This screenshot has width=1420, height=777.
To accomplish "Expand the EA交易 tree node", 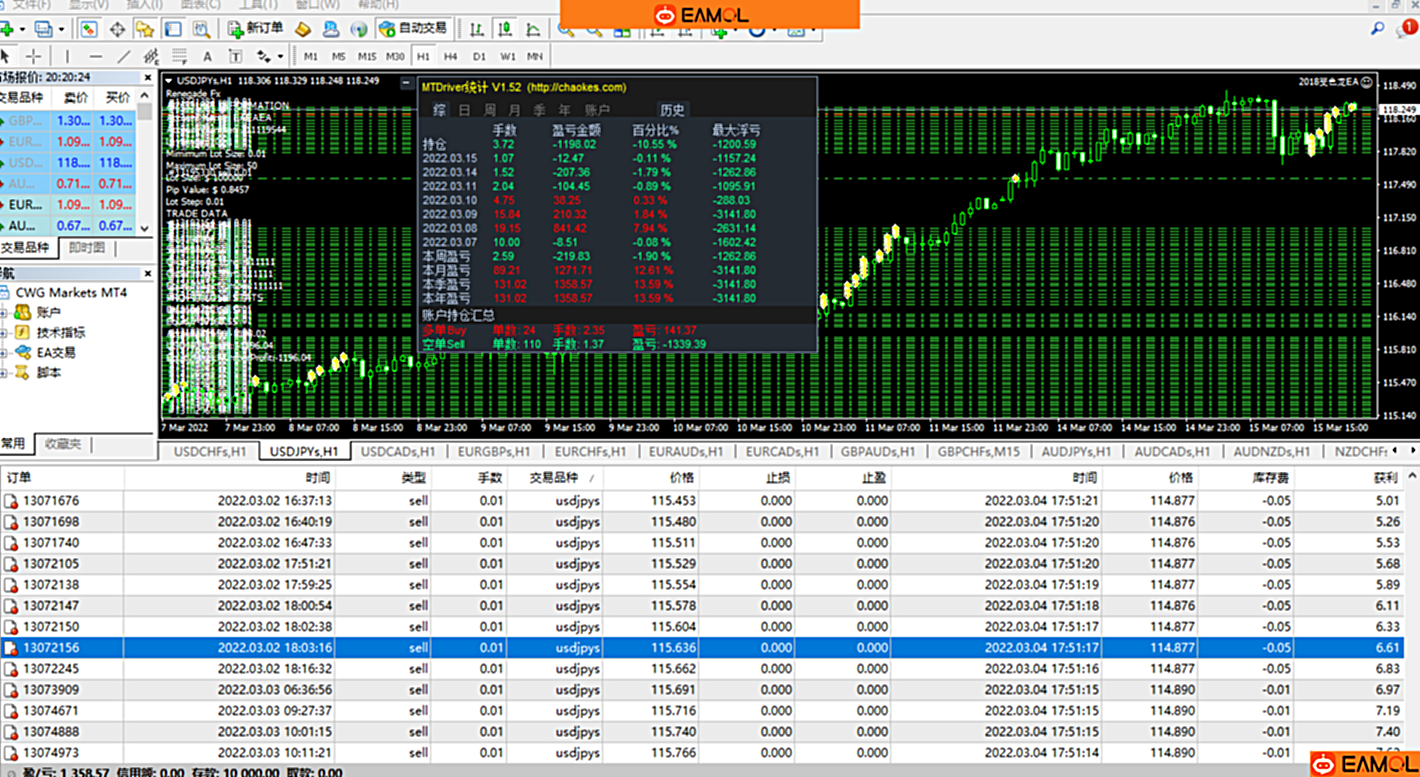I will pyautogui.click(x=4, y=352).
